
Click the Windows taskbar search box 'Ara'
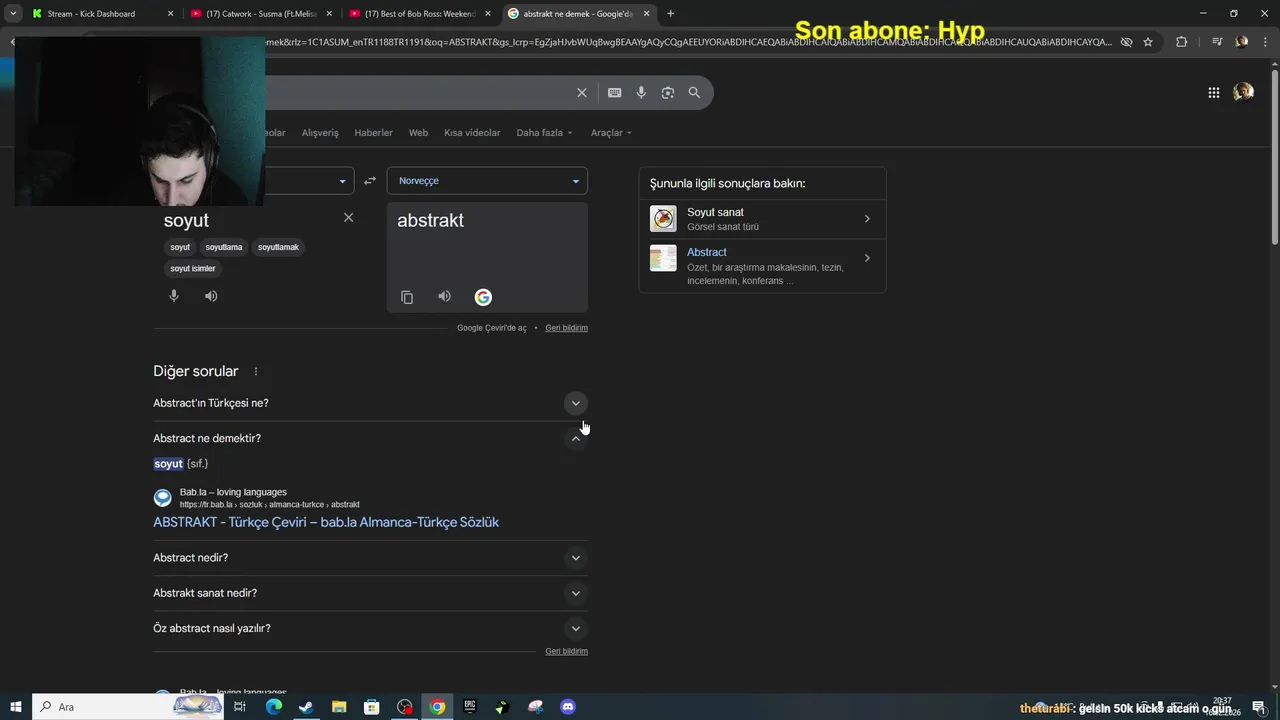(127, 707)
